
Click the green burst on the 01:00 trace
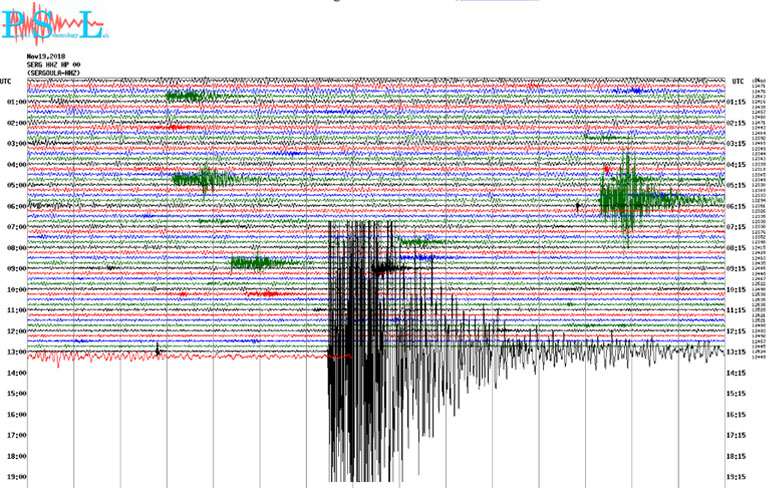[x=189, y=96]
